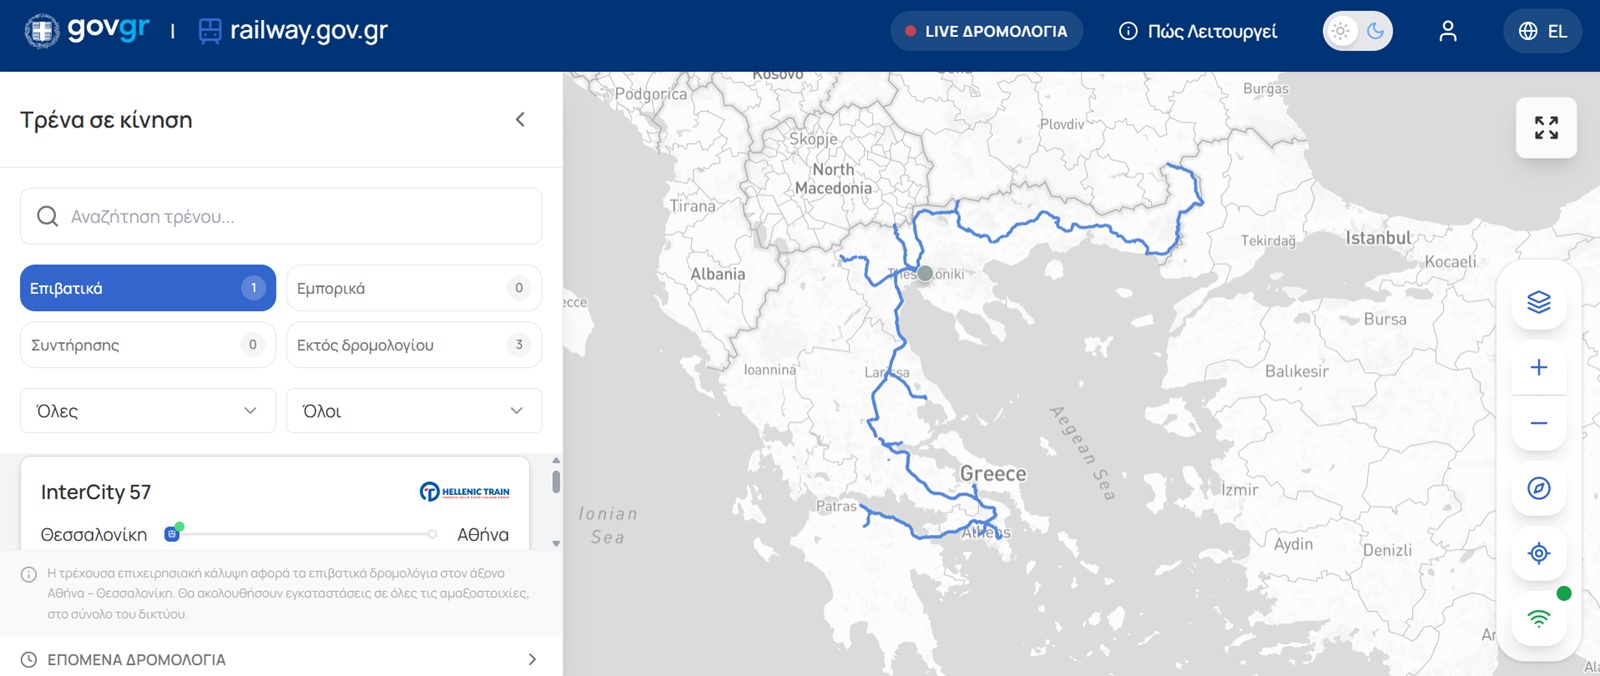Expand the ΕΠΟΜΕΝΑ ΔΡΟΜΟΛΟΓΙΑ section

pos(280,660)
